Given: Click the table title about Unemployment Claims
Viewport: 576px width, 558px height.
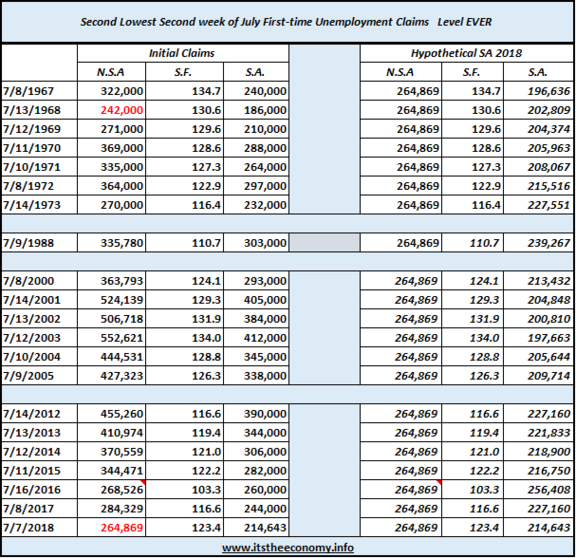Looking at the screenshot, I should point(286,22).
